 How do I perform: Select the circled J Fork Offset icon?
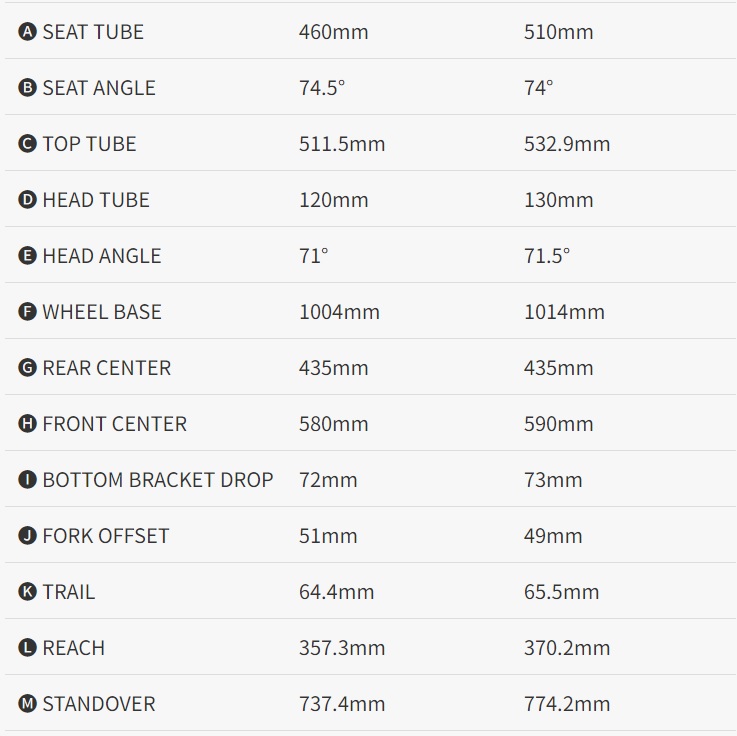pos(27,535)
